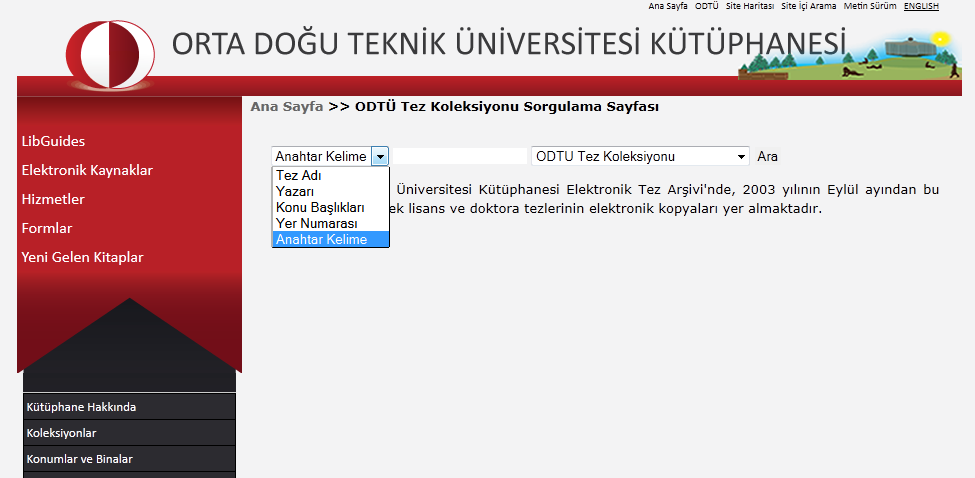This screenshot has width=975, height=478.
Task: Open Kütüphane Hakkında menu entry
Action: [x=129, y=407]
